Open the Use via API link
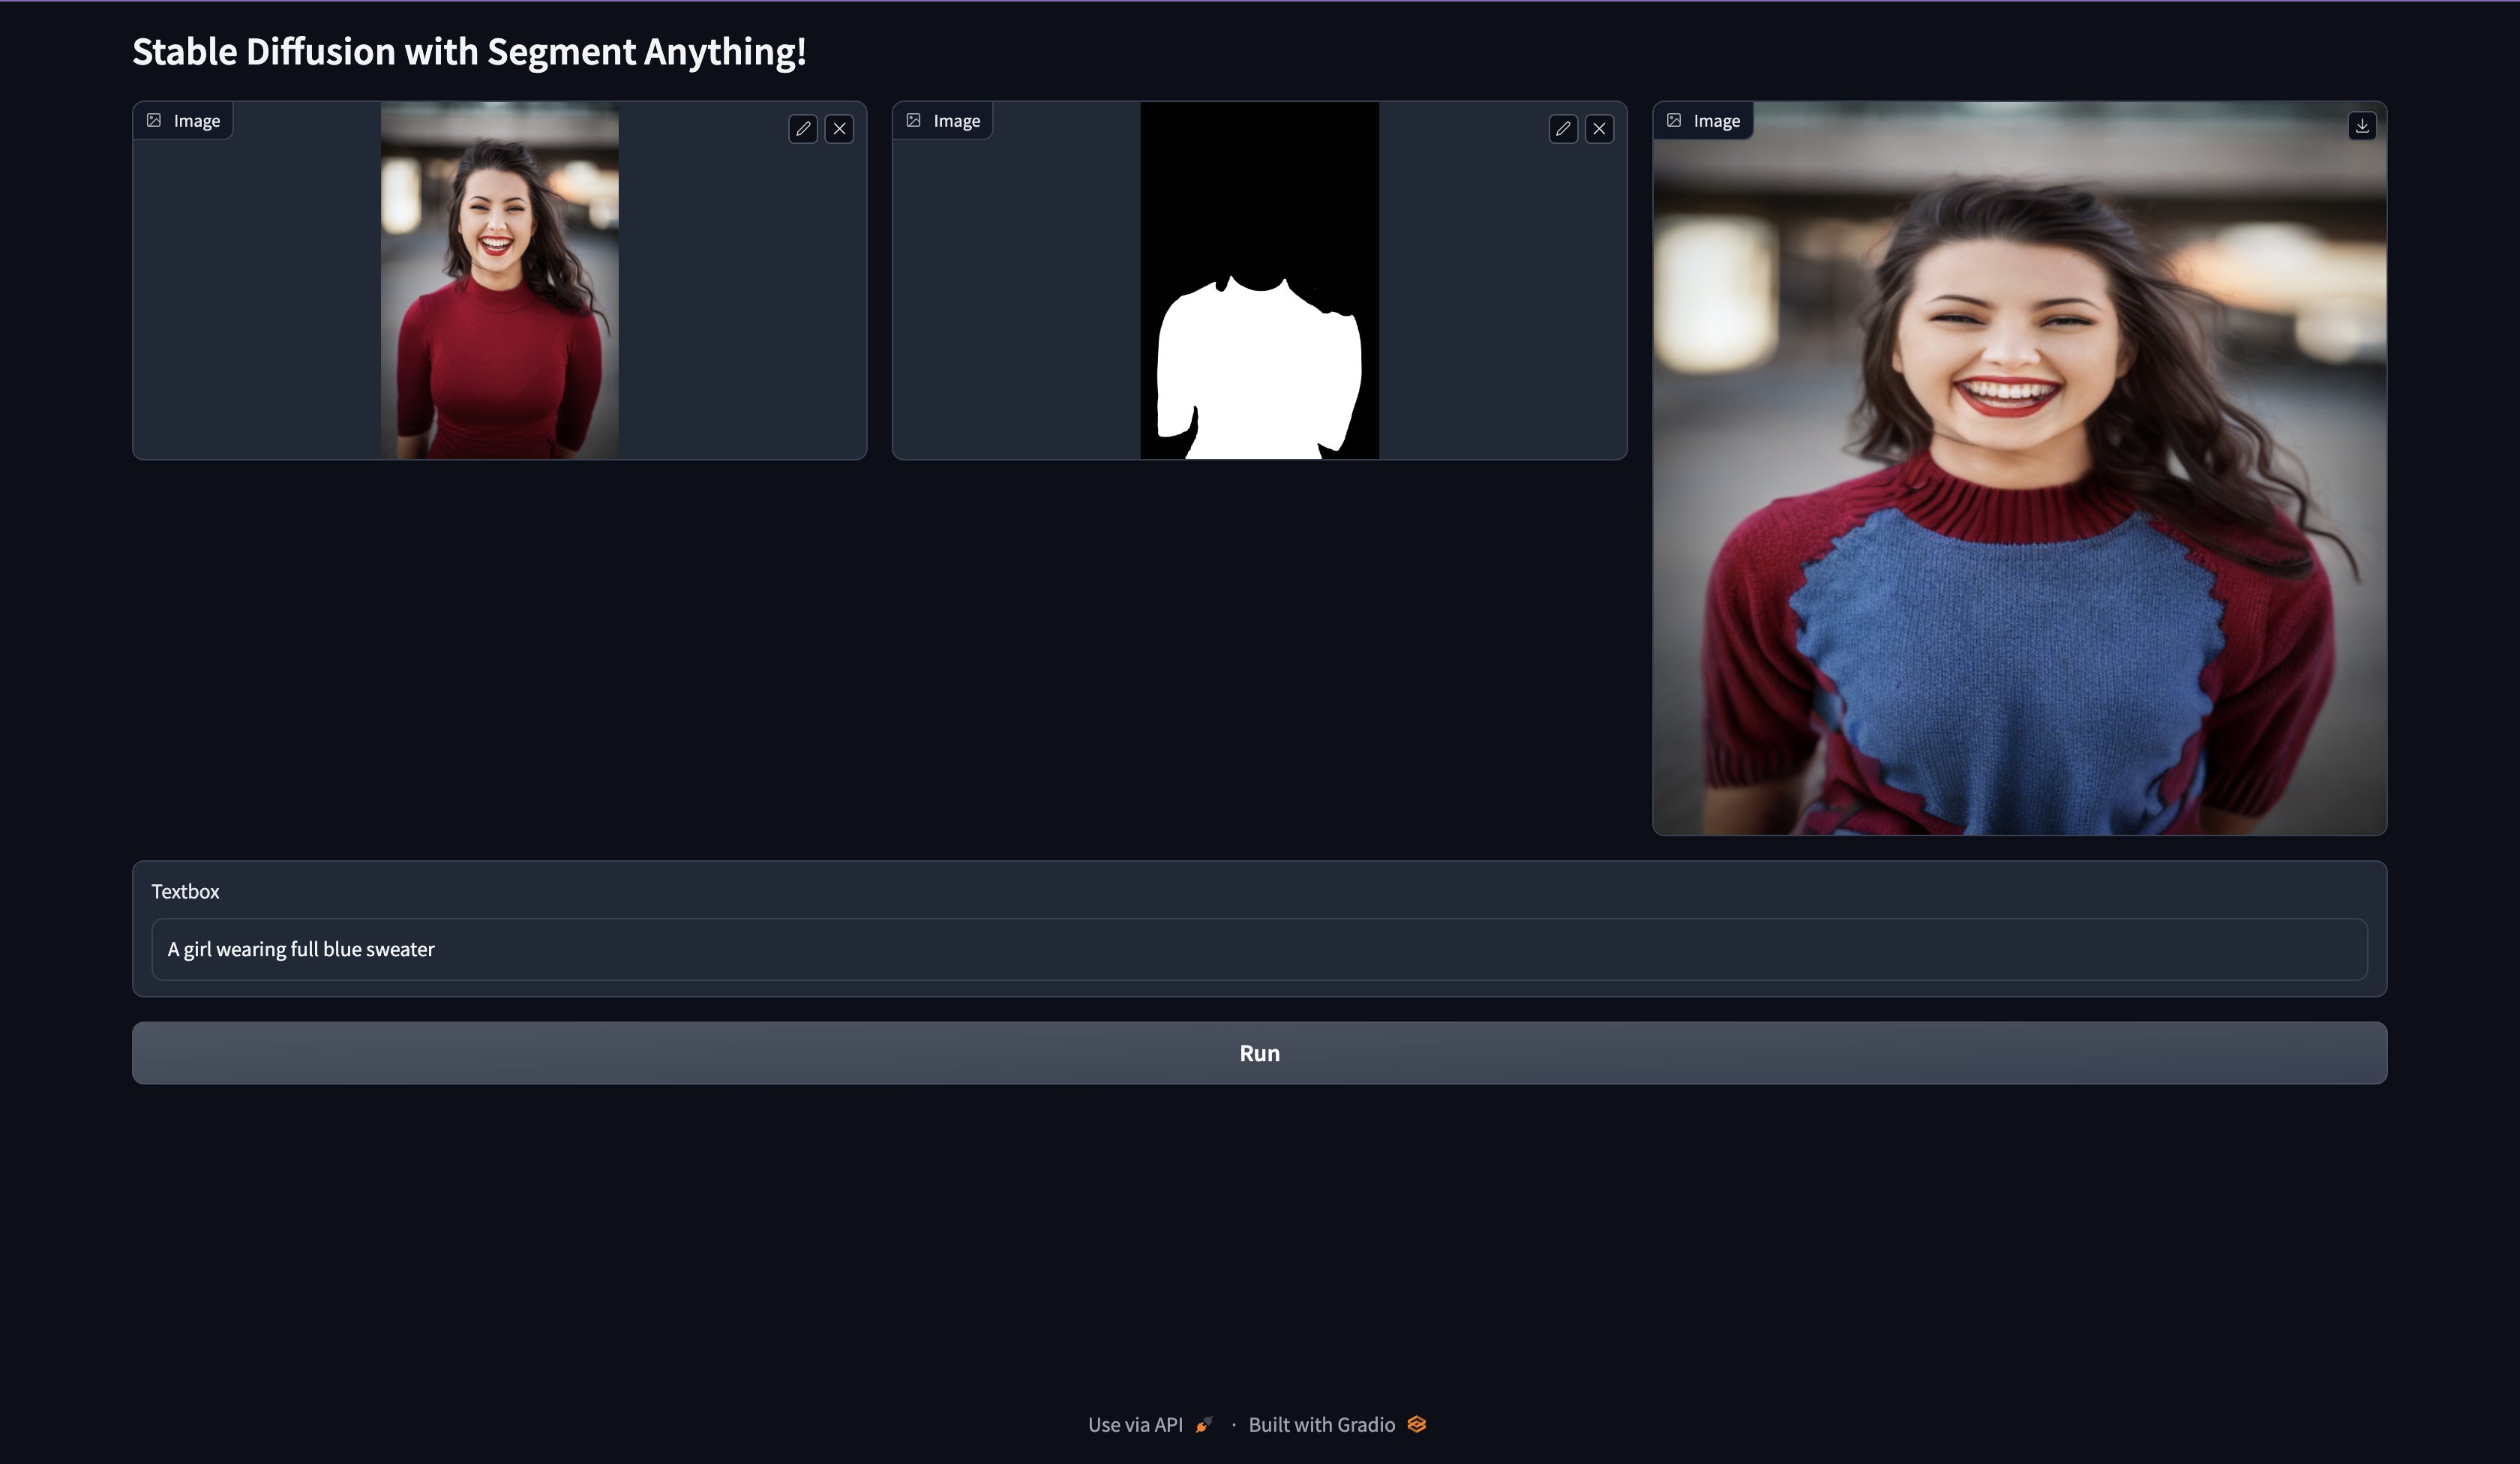The height and width of the screenshot is (1464, 2520). [x=1135, y=1424]
